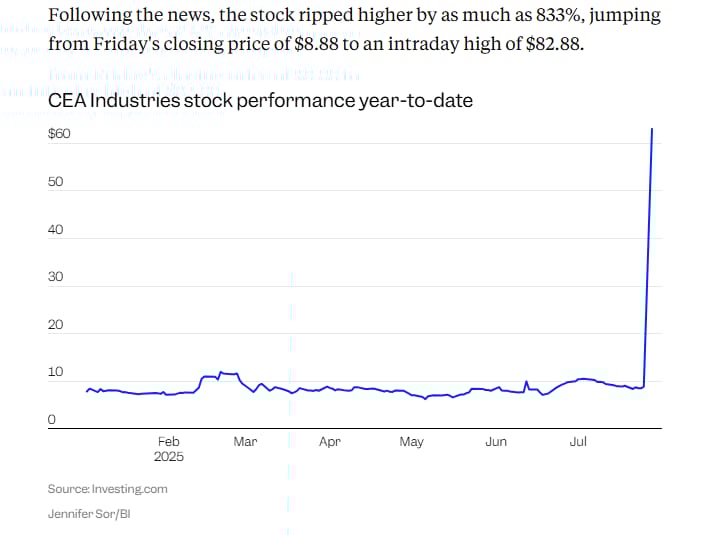Select the 20 y-axis label
This screenshot has height=535, width=717.
(x=55, y=325)
